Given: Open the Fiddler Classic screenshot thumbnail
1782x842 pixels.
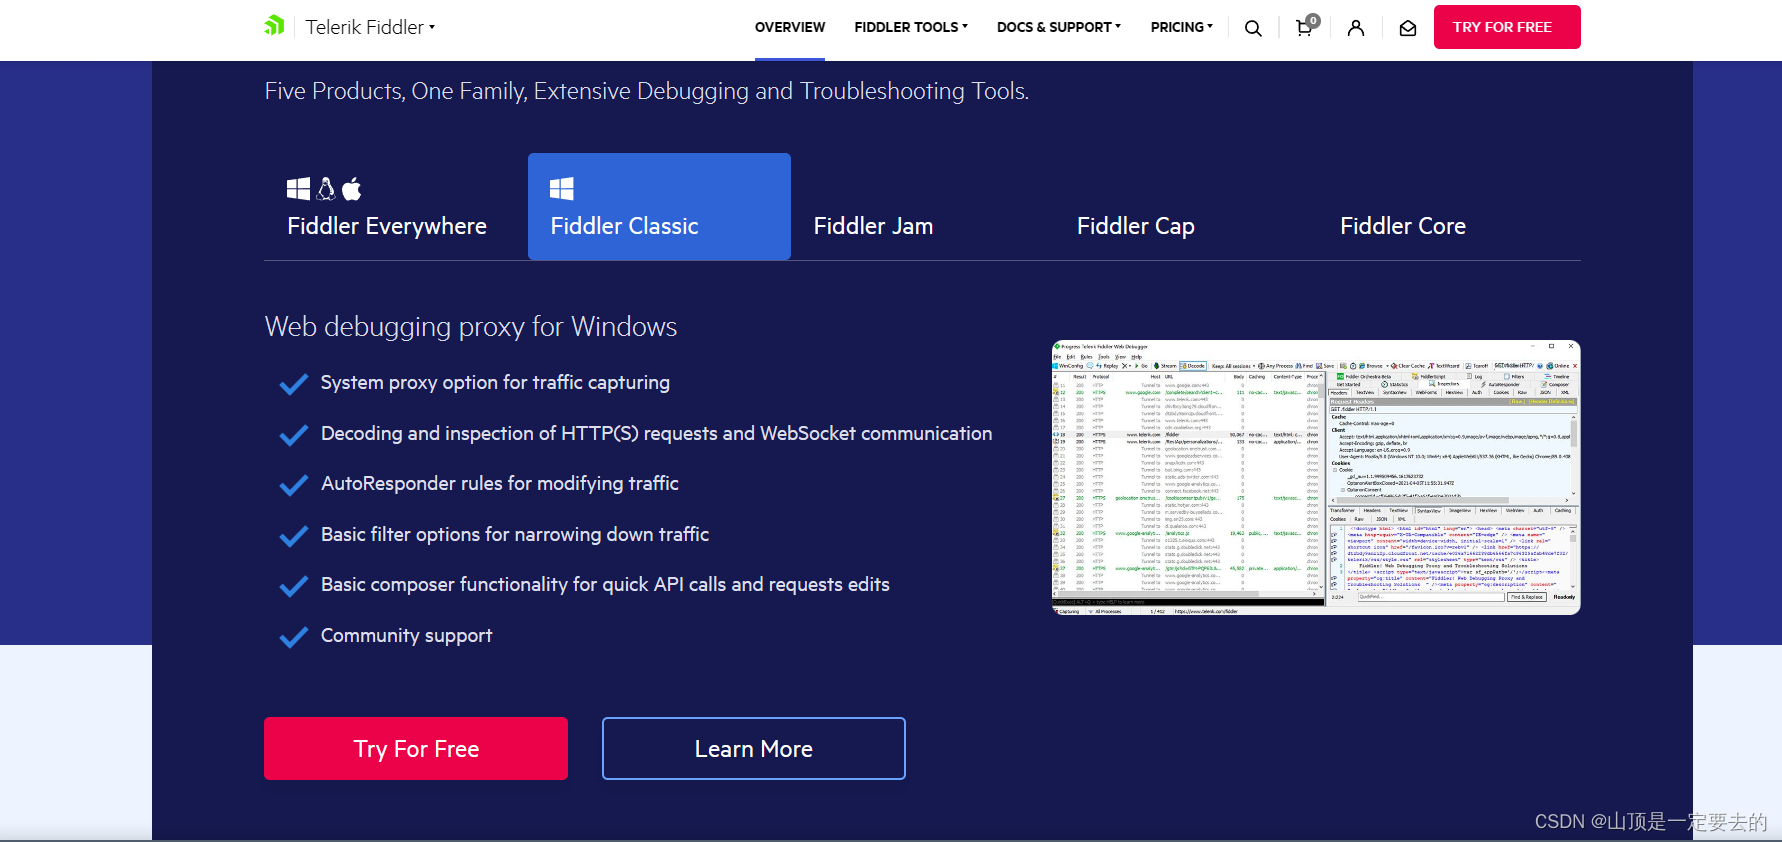Looking at the screenshot, I should [x=1316, y=477].
